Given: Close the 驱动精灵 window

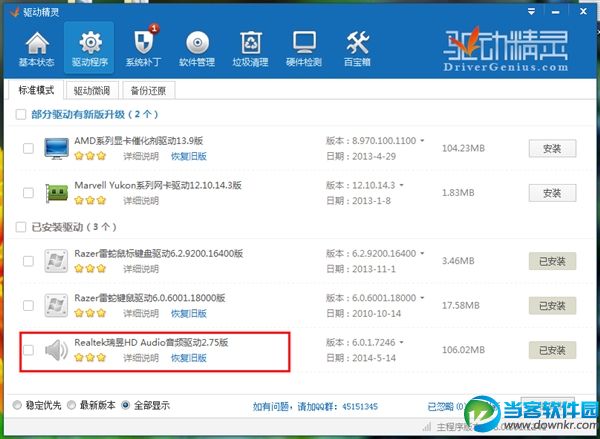Looking at the screenshot, I should (583, 11).
